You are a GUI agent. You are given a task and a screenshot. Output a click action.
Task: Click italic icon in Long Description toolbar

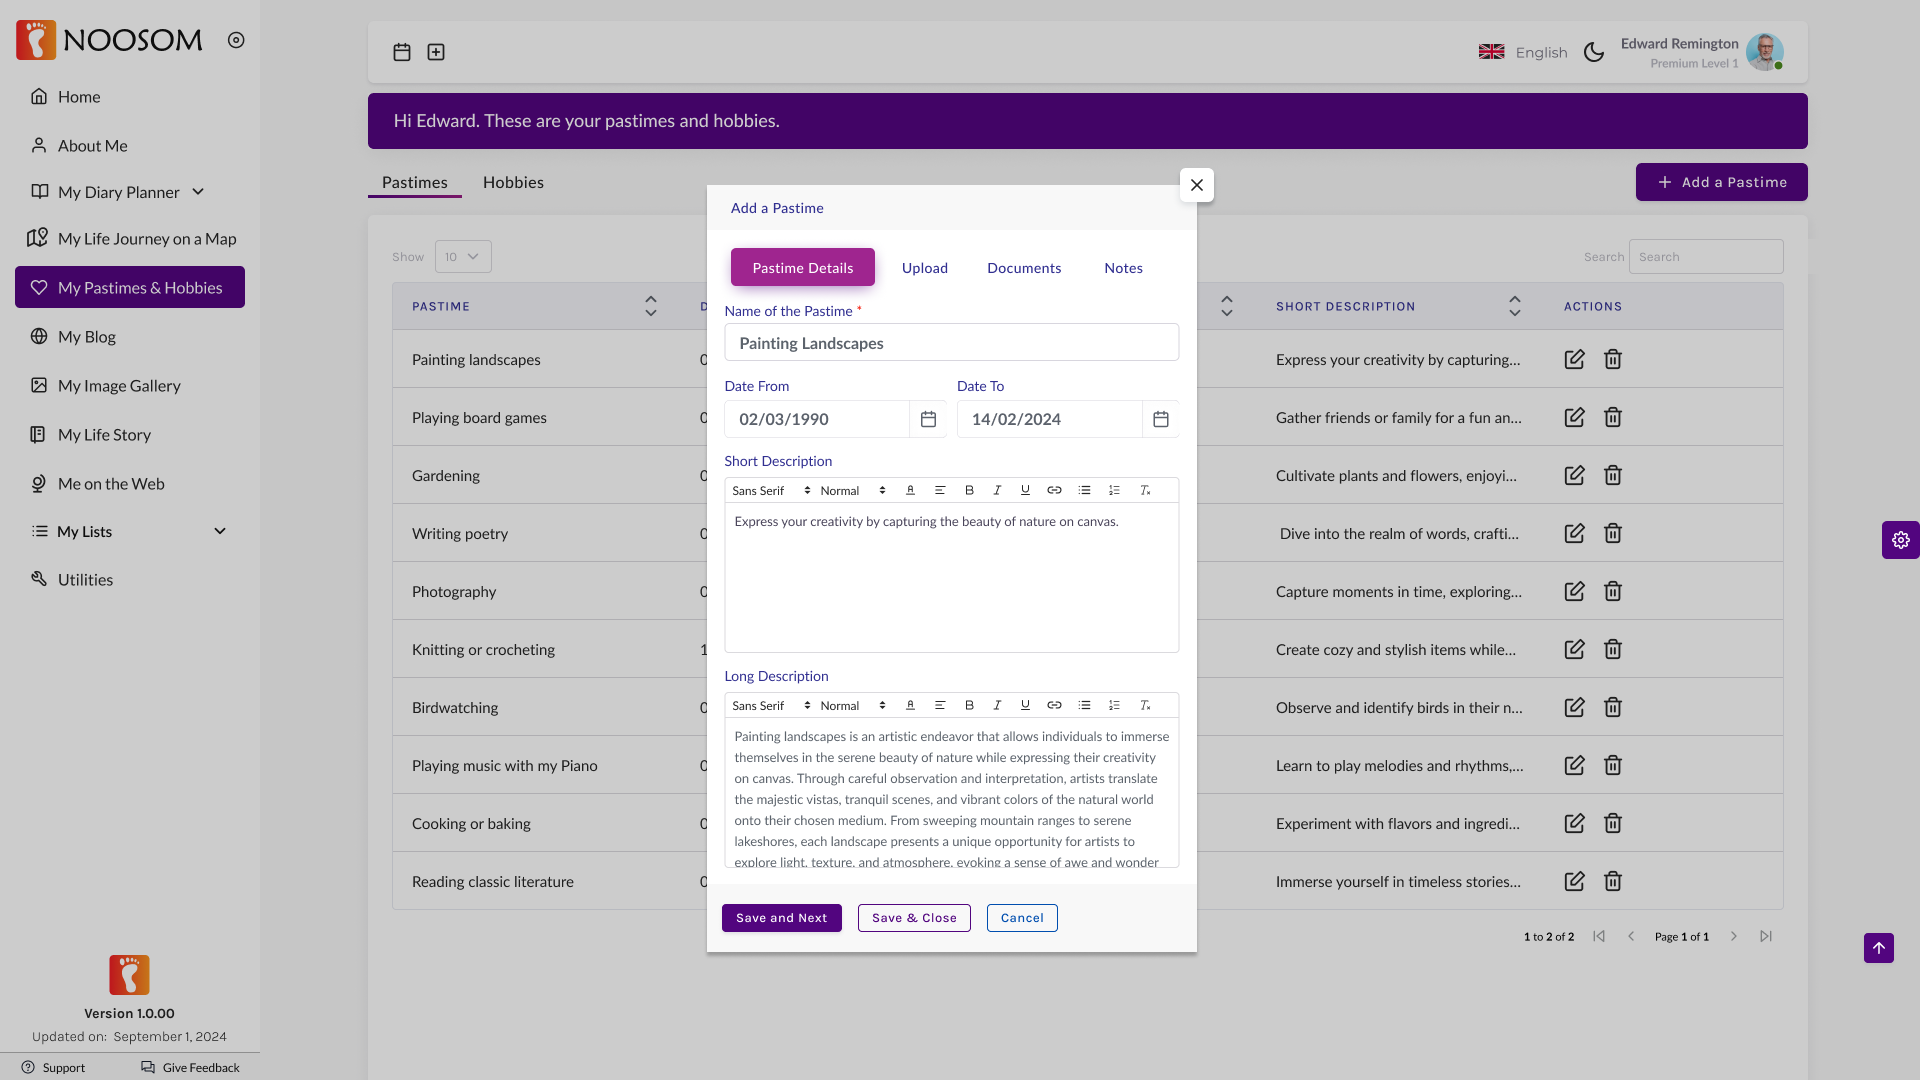coord(997,705)
